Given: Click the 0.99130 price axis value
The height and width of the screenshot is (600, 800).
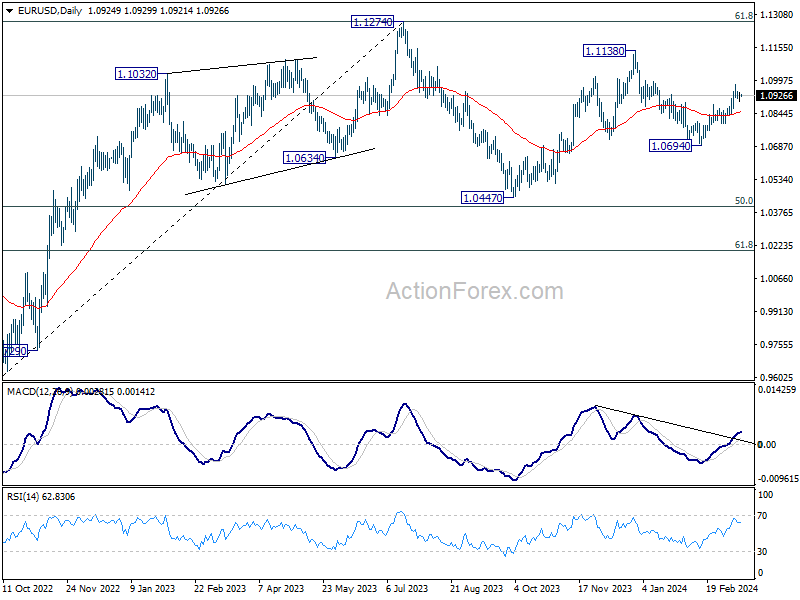Looking at the screenshot, I should (x=777, y=312).
